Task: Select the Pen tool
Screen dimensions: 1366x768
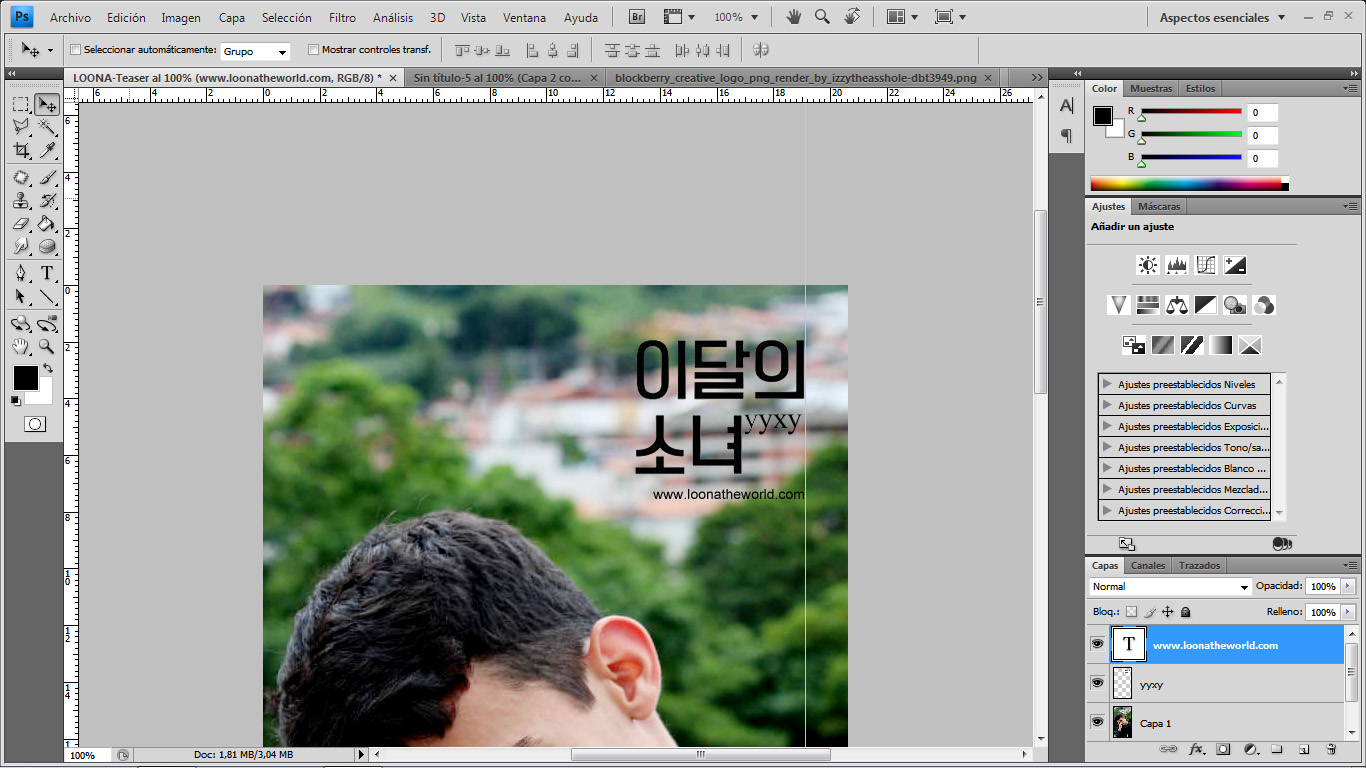Action: click(x=20, y=274)
